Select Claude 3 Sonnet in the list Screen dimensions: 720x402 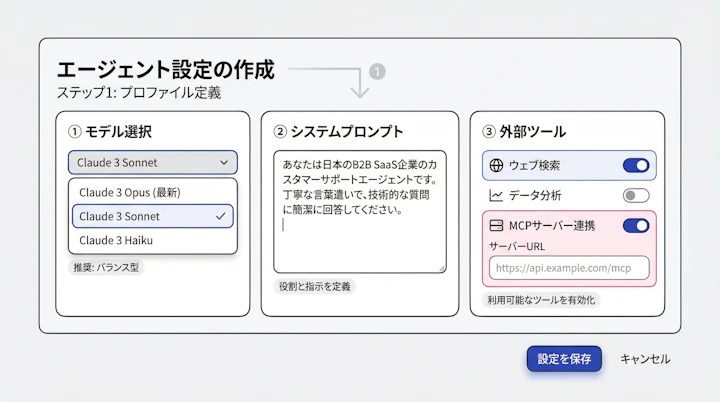point(153,216)
